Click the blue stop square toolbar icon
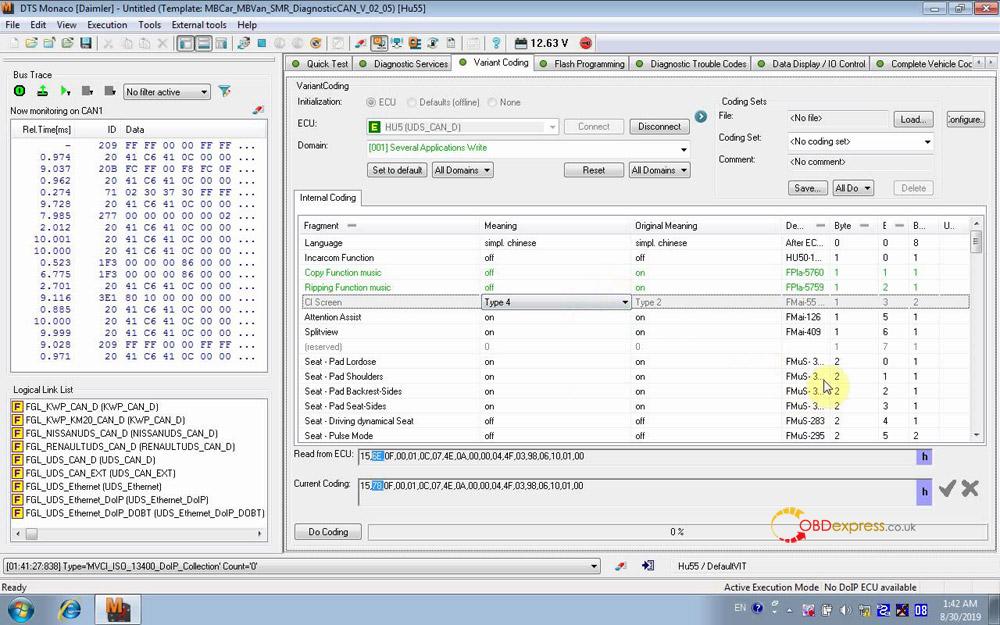The image size is (1000, 625). [261, 43]
